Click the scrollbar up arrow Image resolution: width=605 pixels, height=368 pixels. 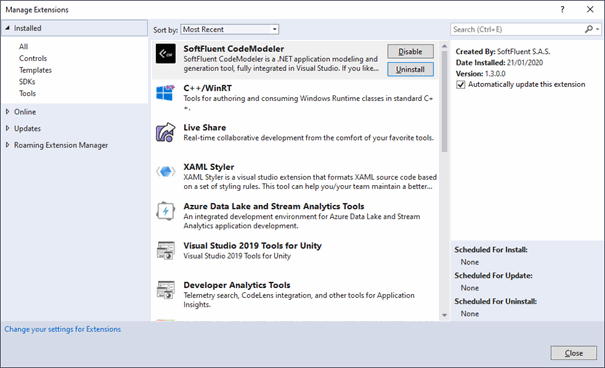click(444, 46)
